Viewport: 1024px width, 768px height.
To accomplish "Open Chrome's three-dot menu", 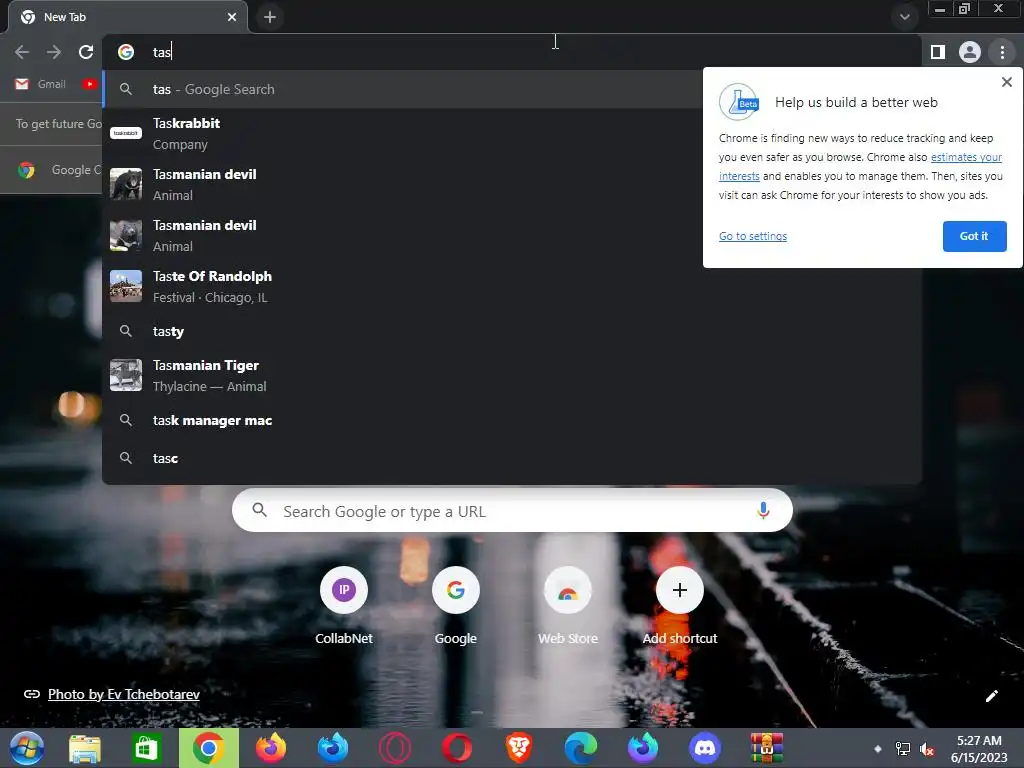I will [1002, 52].
